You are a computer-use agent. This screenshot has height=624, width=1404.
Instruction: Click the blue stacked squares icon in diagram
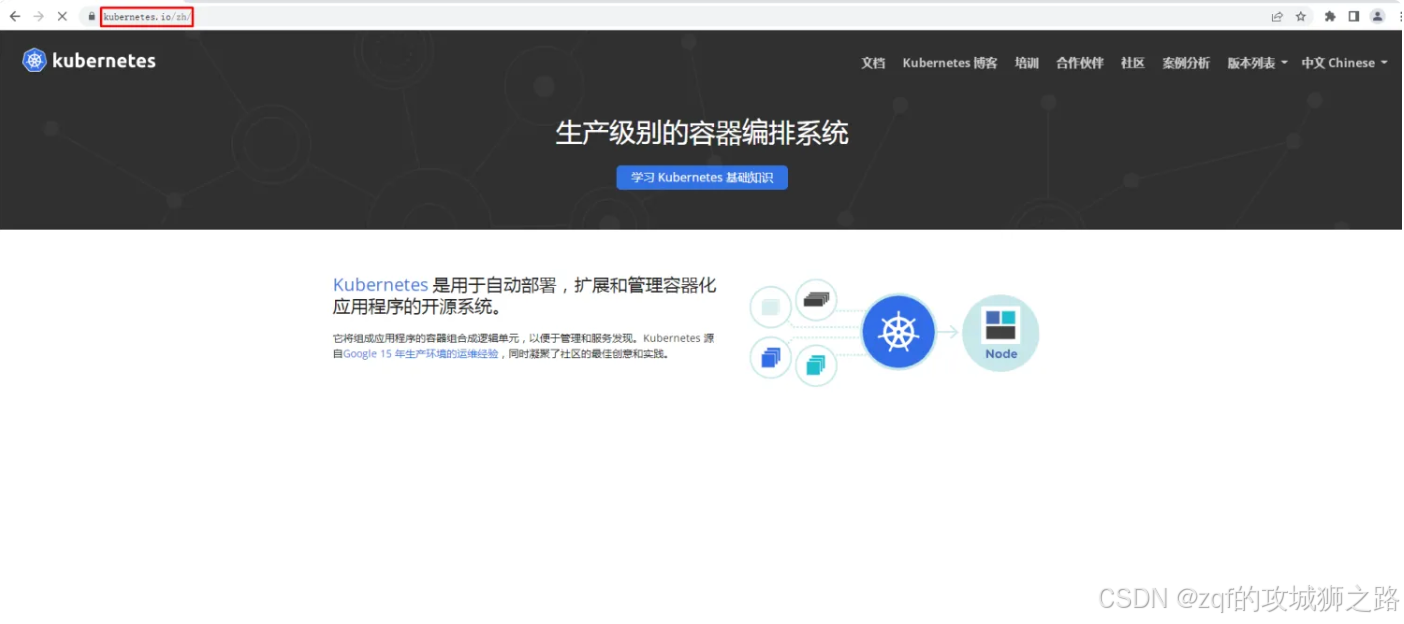[770, 357]
